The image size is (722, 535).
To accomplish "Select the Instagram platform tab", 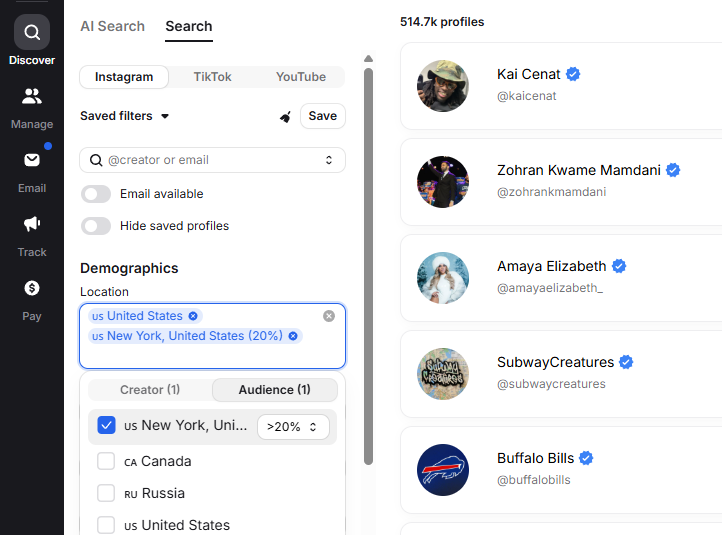I will 124,77.
